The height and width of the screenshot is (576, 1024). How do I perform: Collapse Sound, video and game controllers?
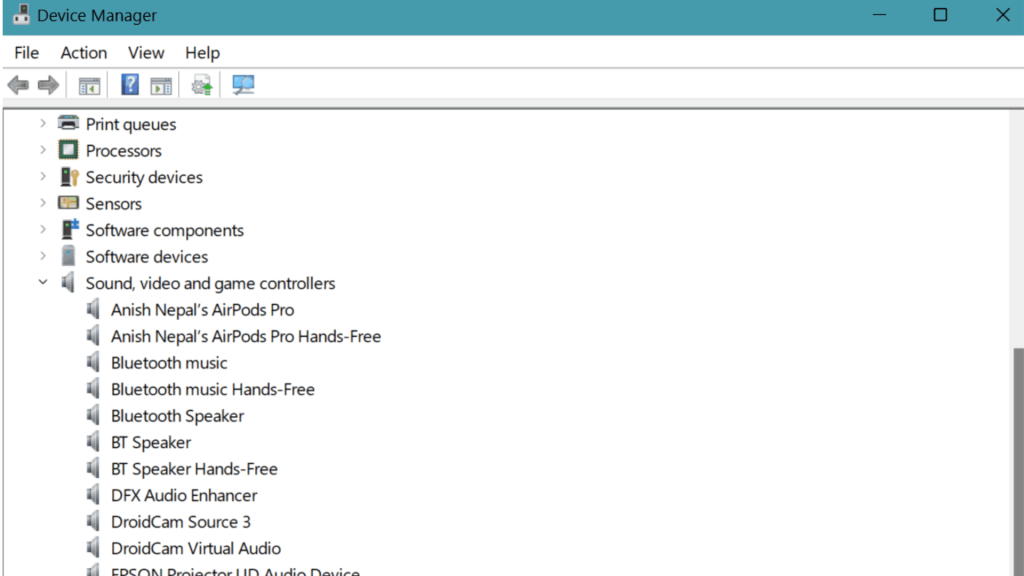(x=43, y=282)
